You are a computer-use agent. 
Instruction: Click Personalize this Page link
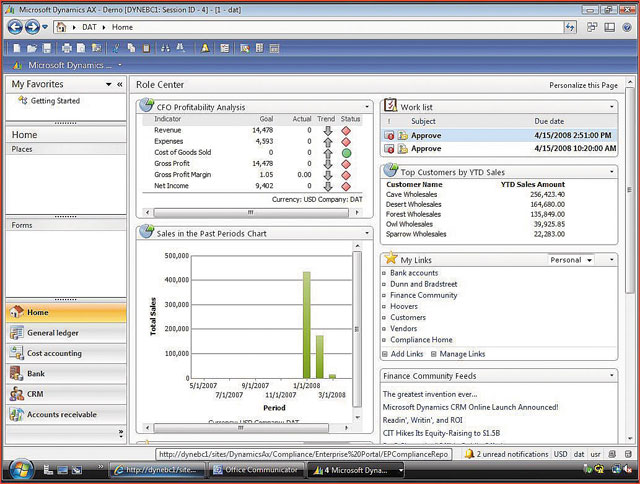click(583, 85)
